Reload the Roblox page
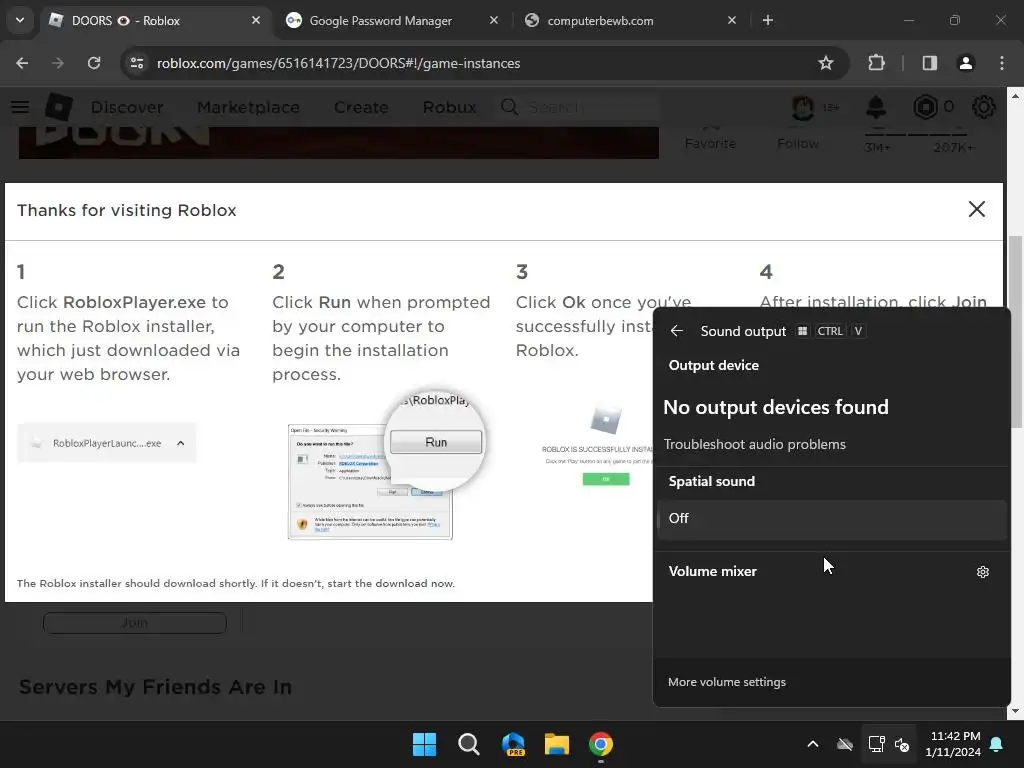 click(x=94, y=63)
